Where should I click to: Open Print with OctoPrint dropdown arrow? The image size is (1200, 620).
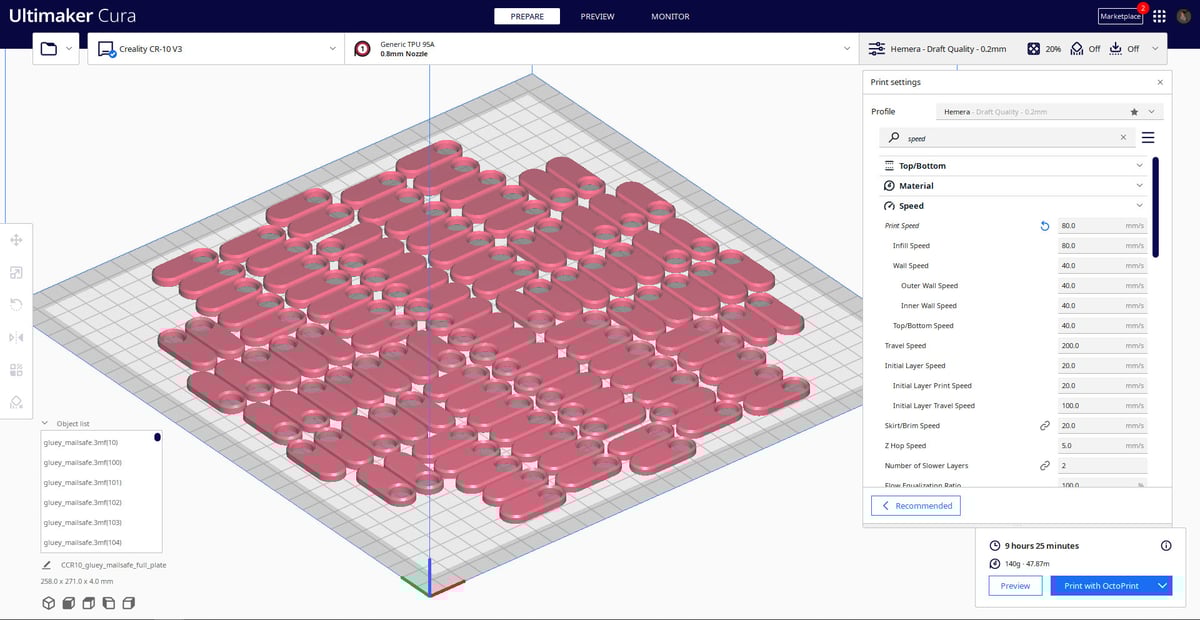coord(1160,586)
